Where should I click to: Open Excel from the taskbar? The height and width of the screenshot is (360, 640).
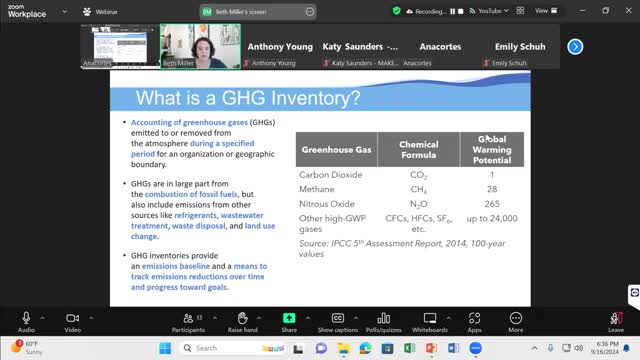point(409,348)
